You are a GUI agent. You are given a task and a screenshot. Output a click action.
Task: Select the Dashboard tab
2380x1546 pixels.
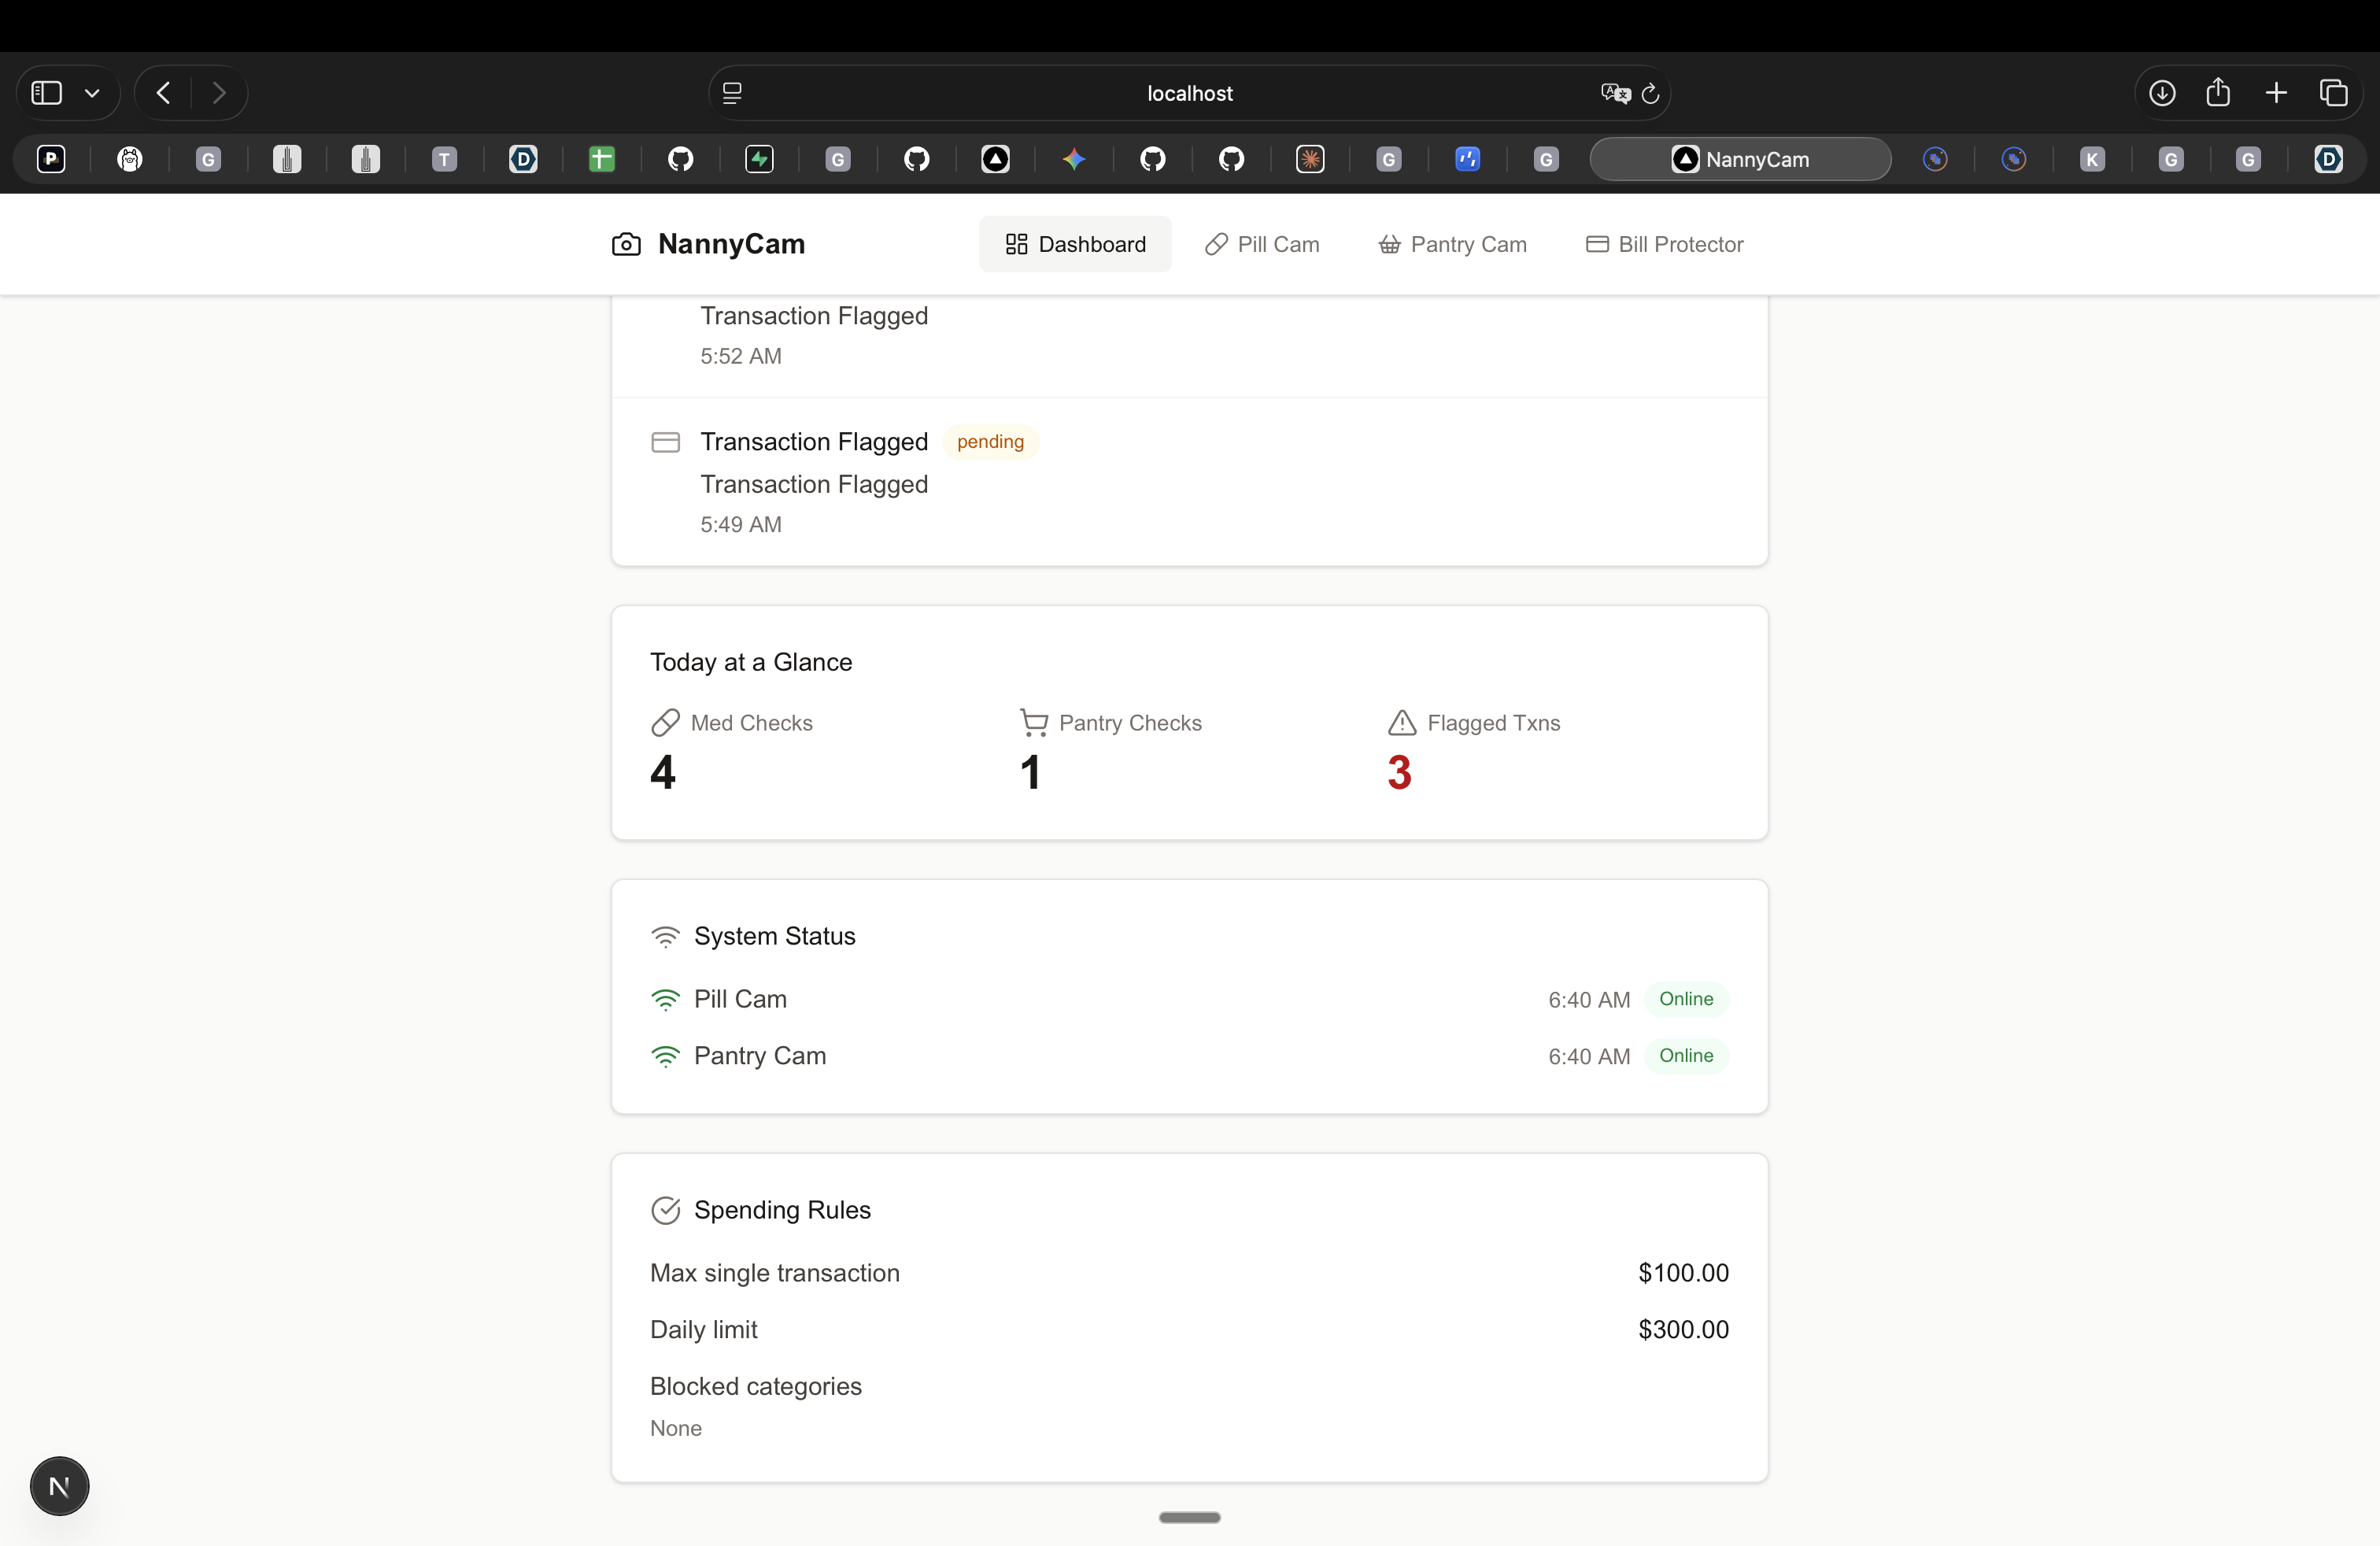1075,244
